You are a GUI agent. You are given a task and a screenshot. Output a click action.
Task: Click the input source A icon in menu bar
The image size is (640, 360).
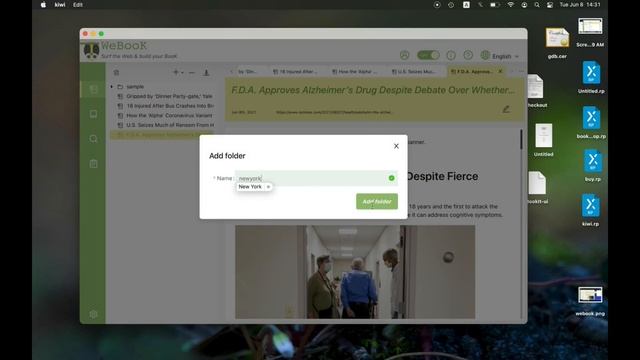466,5
